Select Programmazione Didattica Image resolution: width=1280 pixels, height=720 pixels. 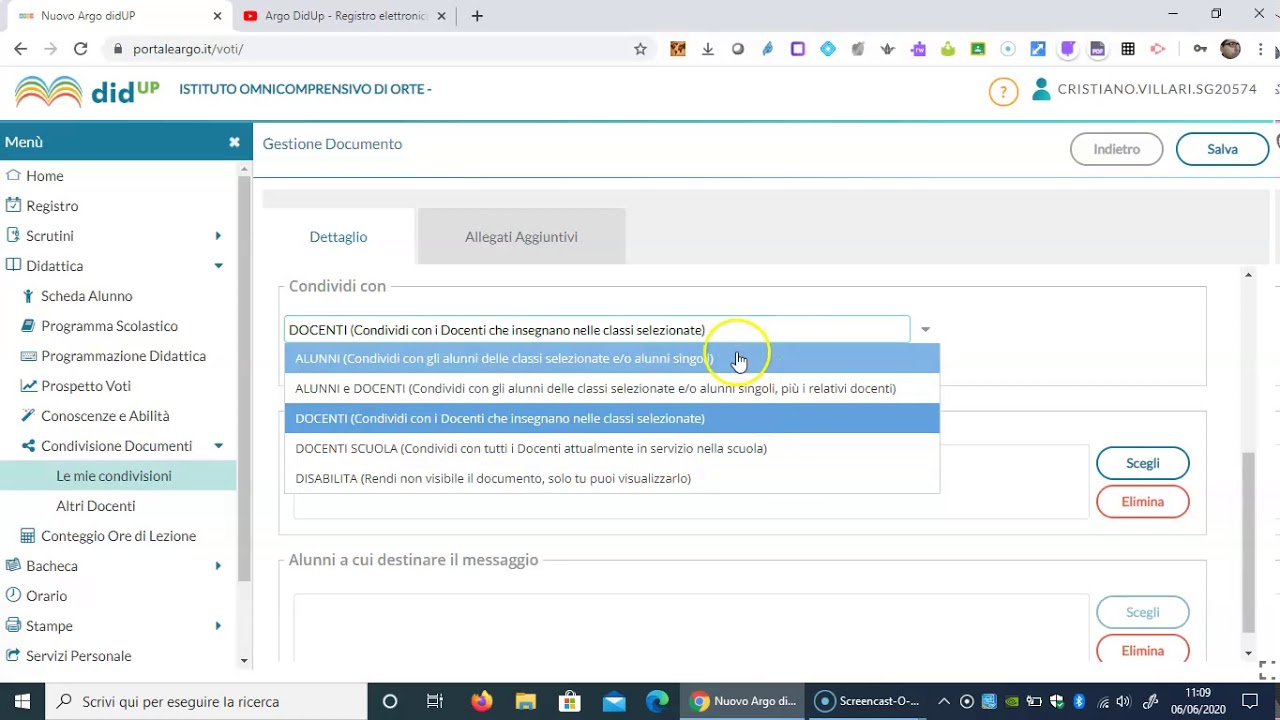123,356
